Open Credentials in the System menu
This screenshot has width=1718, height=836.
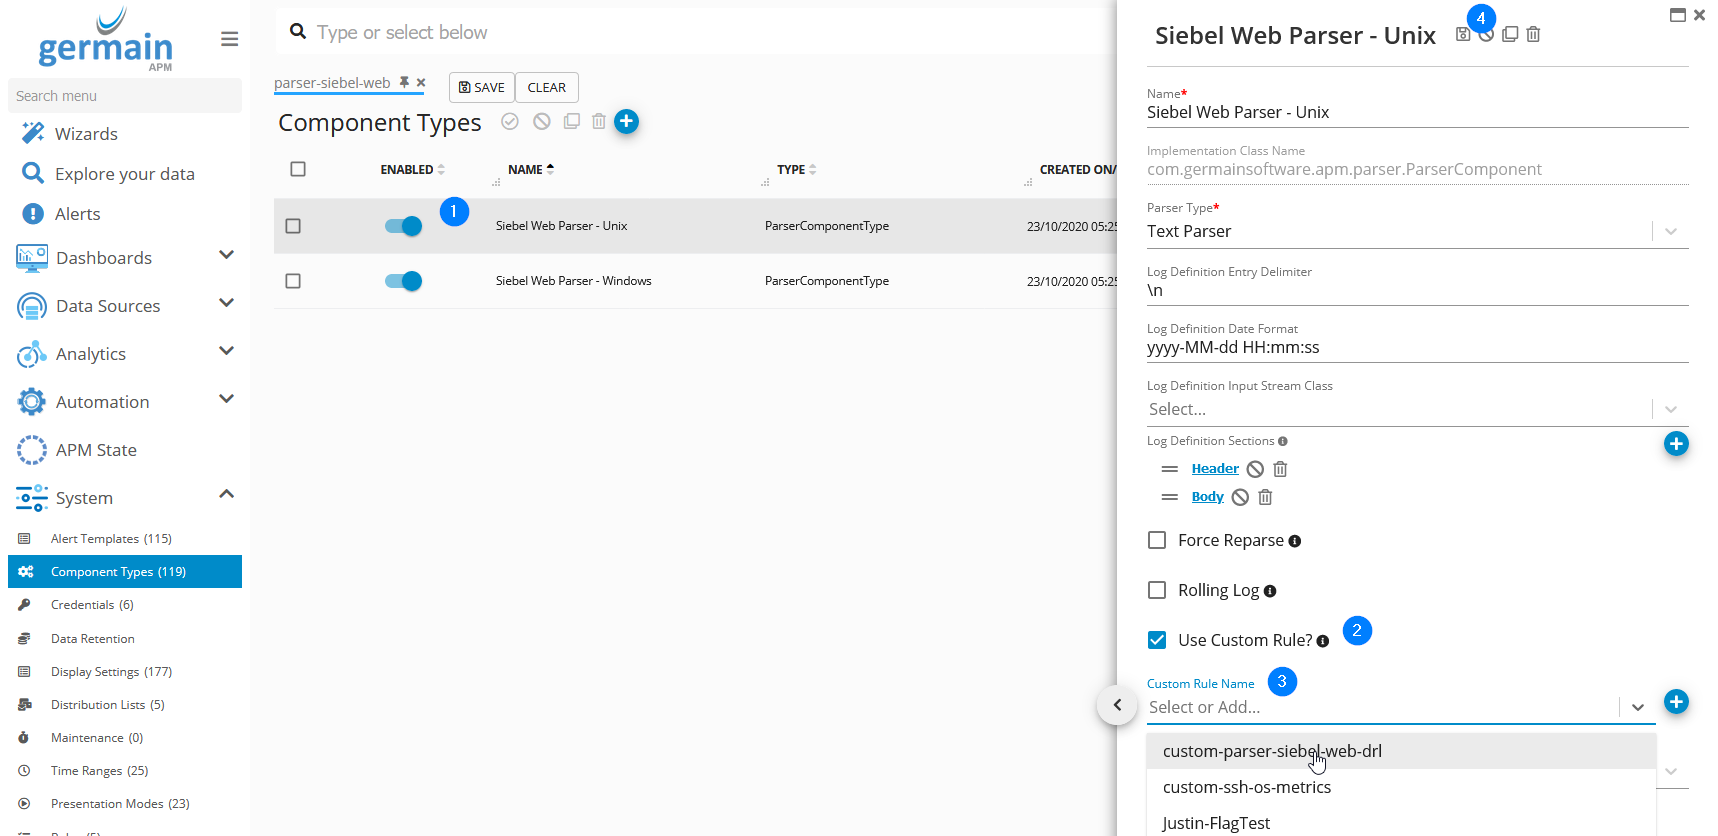(91, 605)
